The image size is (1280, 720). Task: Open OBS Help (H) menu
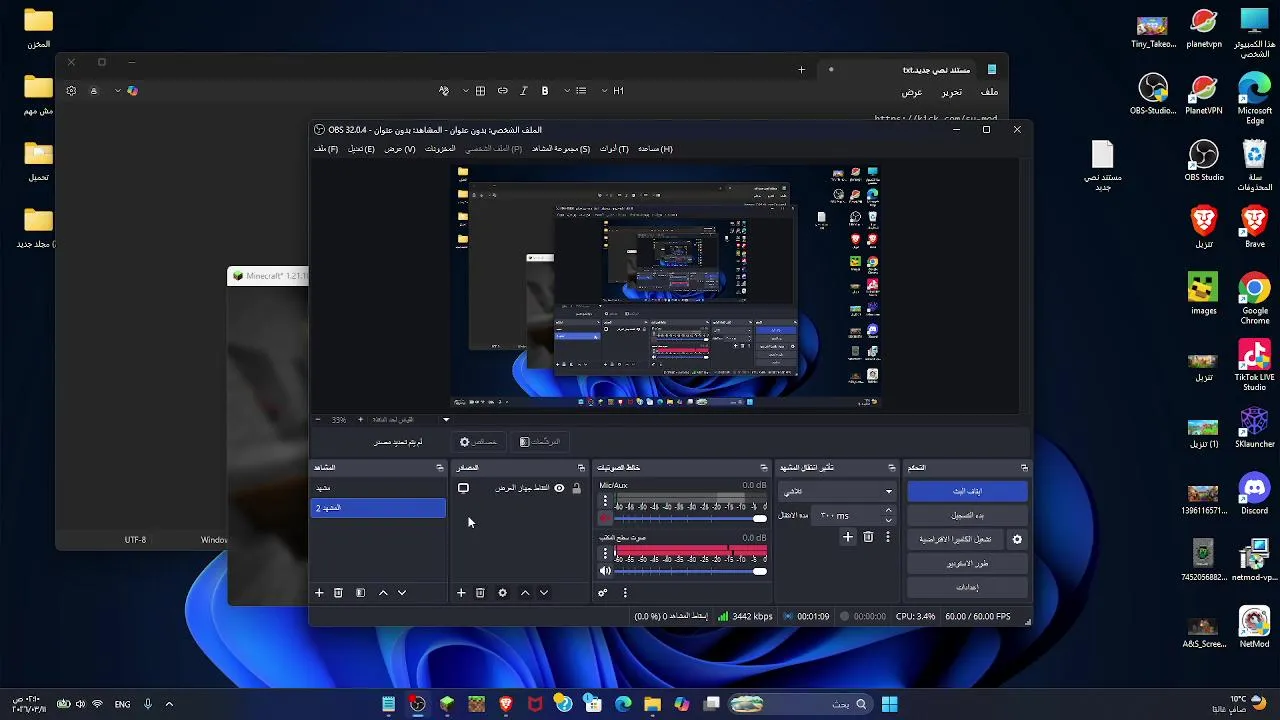click(x=655, y=149)
